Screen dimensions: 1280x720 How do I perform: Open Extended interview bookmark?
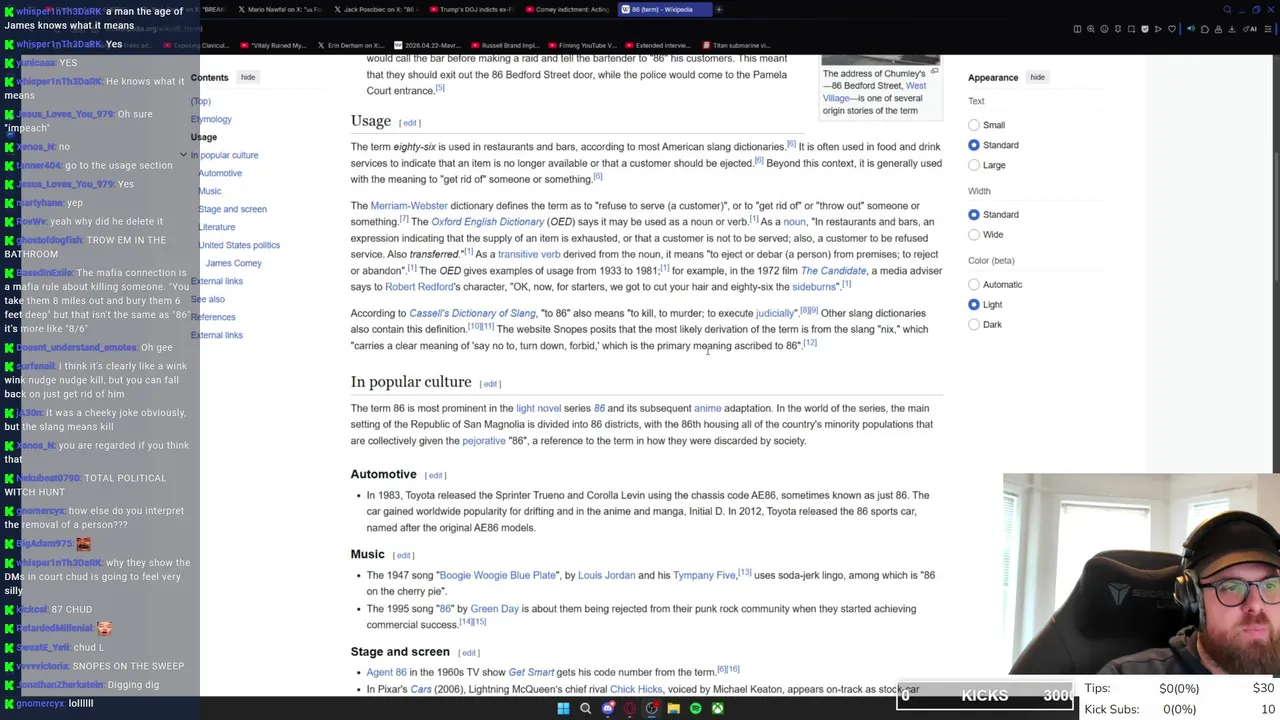click(656, 45)
